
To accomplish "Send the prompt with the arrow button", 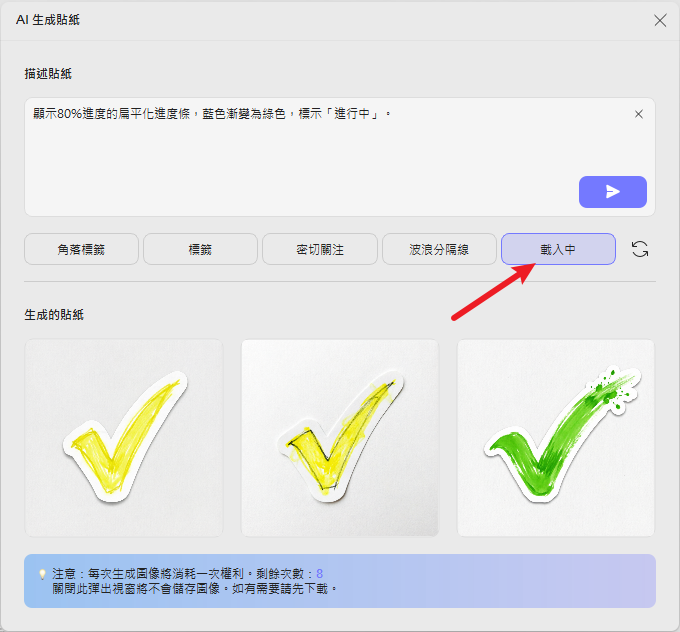I will (612, 192).
